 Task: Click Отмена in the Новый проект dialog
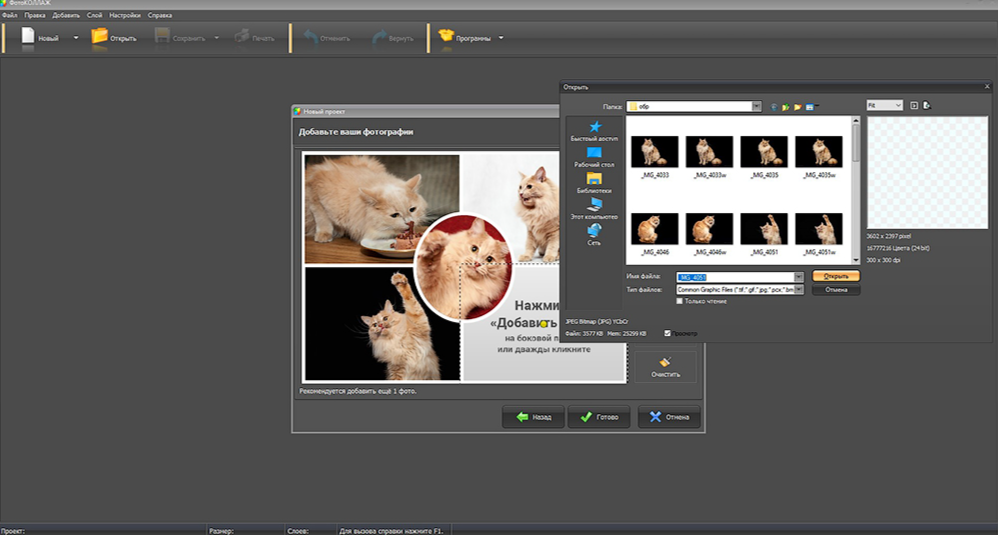(669, 417)
